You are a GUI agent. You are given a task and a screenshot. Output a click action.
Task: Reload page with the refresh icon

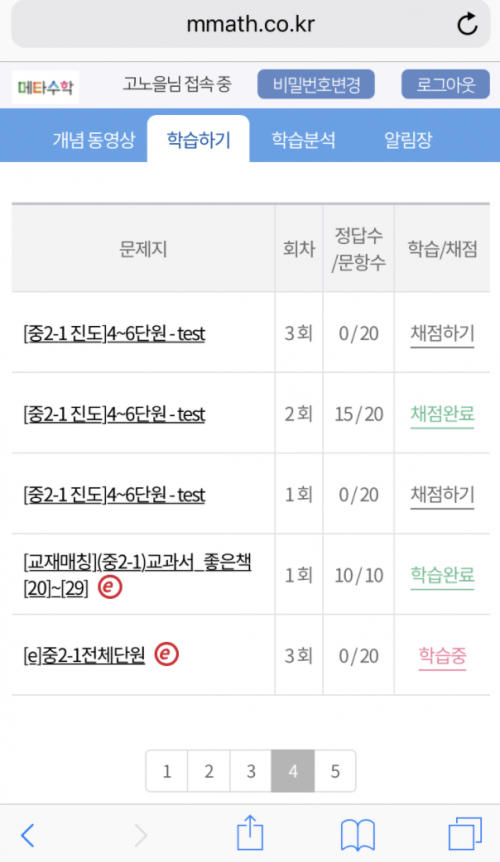pyautogui.click(x=468, y=24)
